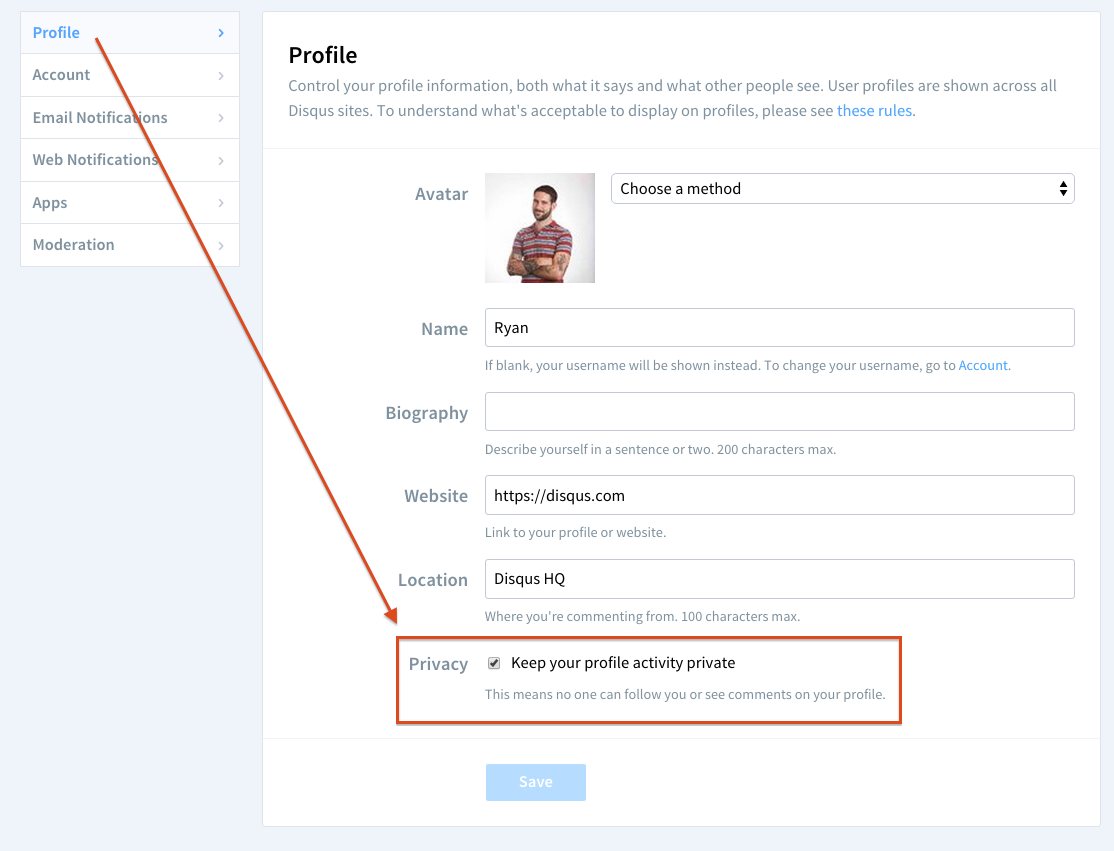
Task: Click the 'Keep your profile activity private' label
Action: tap(623, 663)
